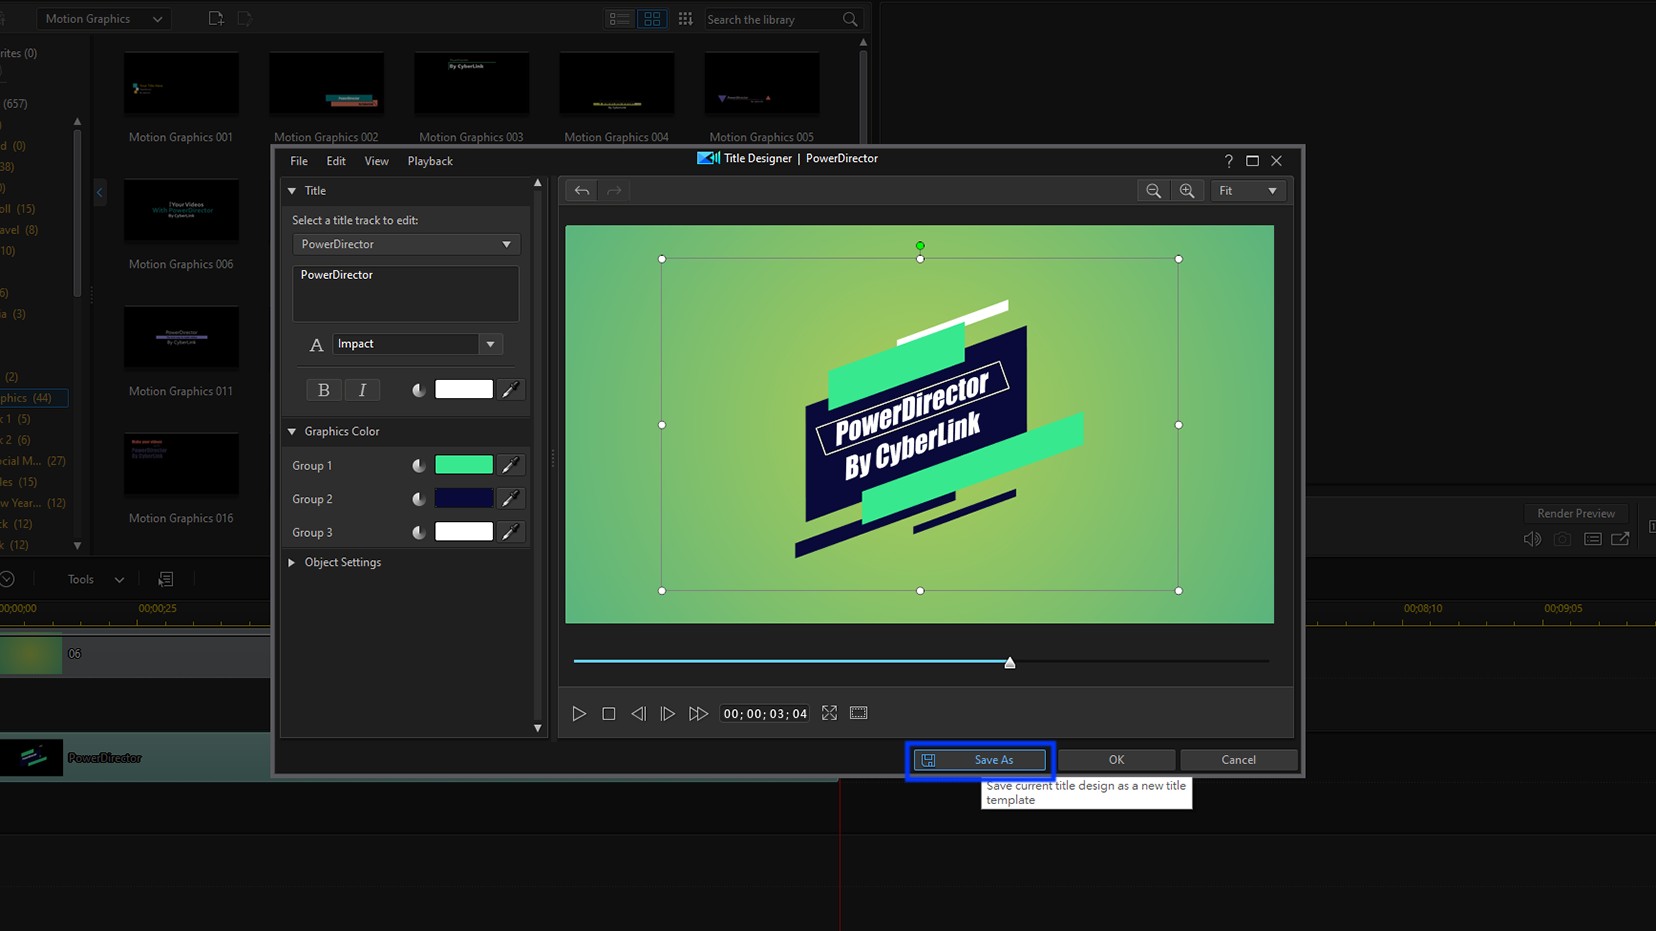Screen dimensions: 1656x931
Task: Step to the next frame
Action: coord(667,713)
